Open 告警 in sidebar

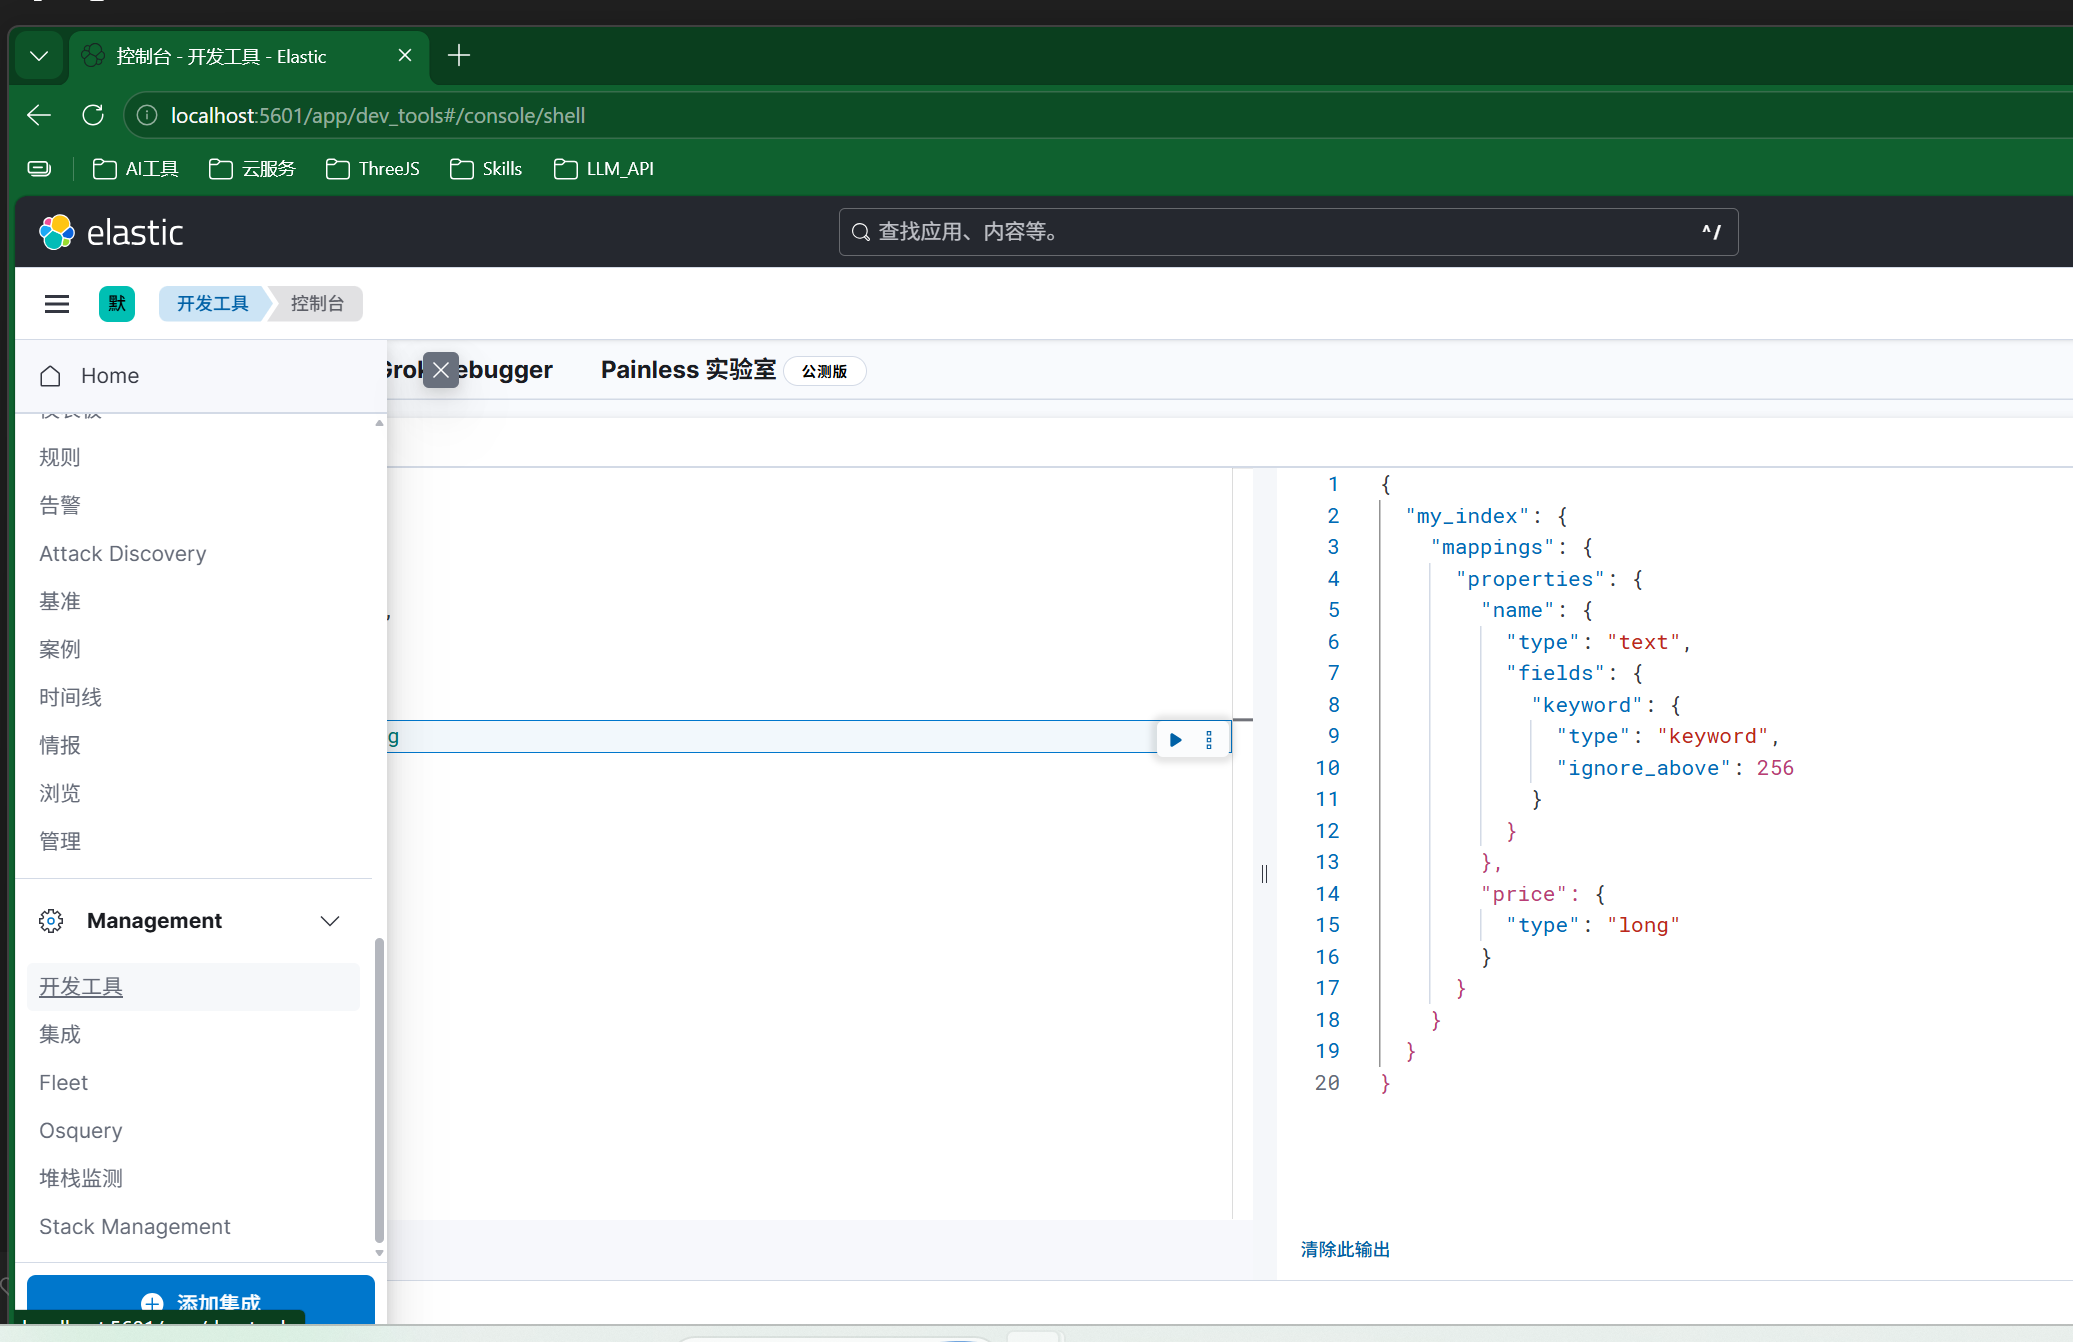click(x=59, y=506)
